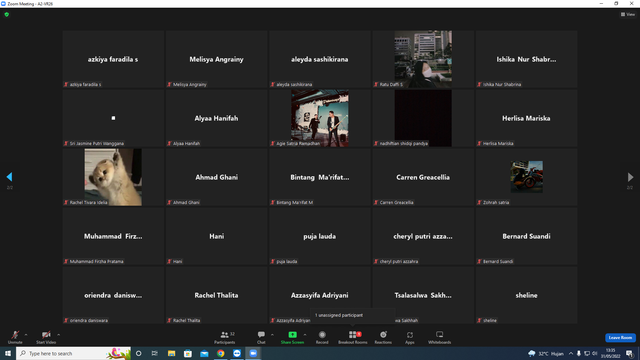
Task: Open the Reactions menu
Action: [383, 337]
